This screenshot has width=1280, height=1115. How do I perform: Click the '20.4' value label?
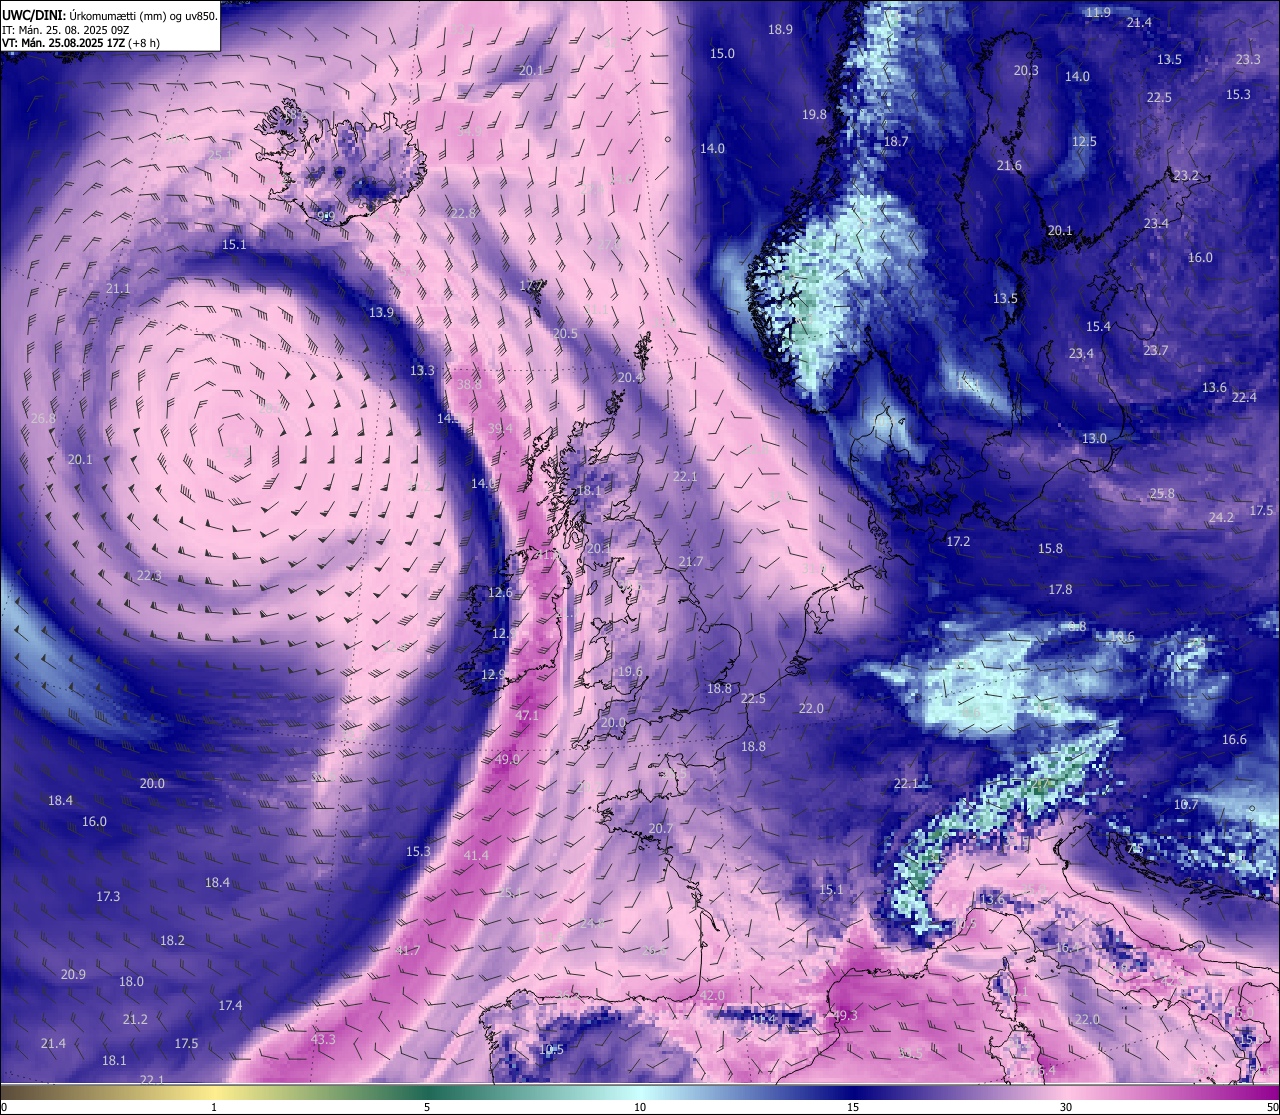click(x=630, y=378)
